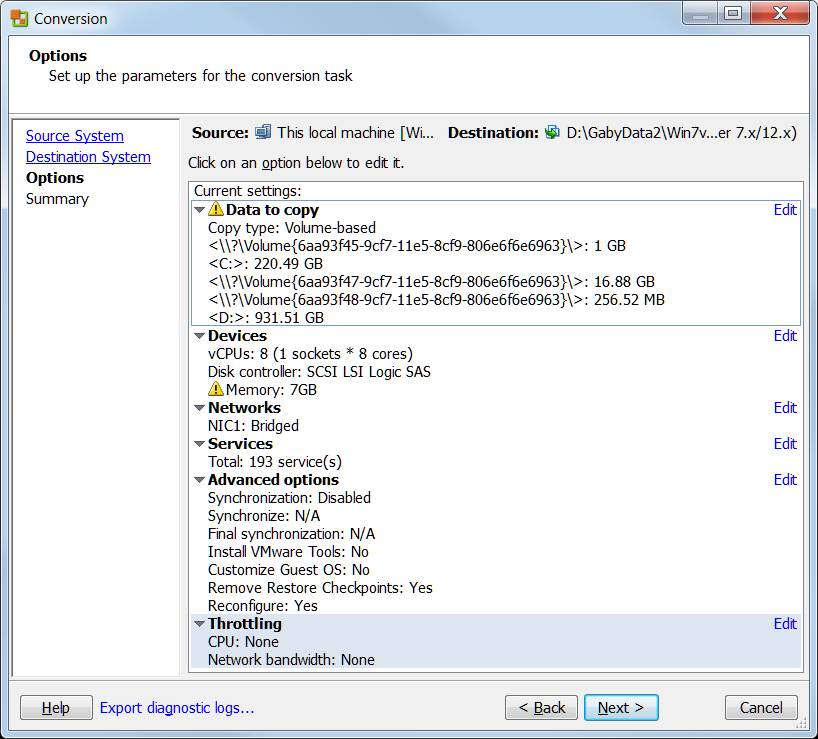Screen dimensions: 818x739
Task: Collapse the Throttling section
Action: (x=199, y=624)
